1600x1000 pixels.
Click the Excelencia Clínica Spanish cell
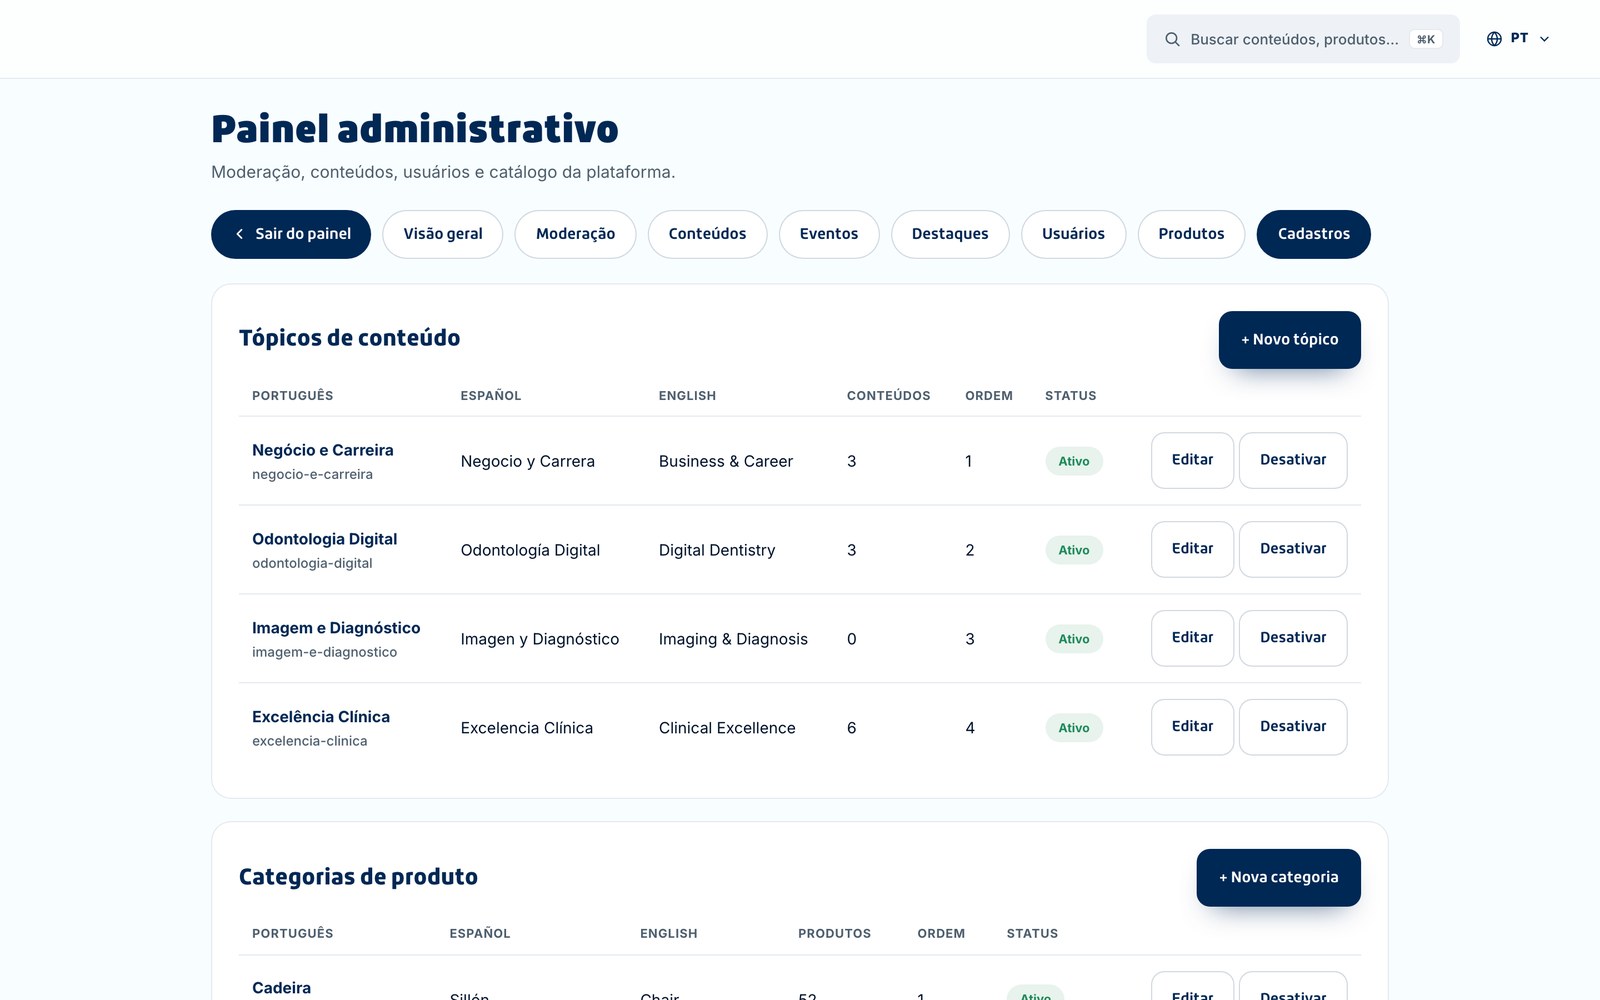click(527, 728)
